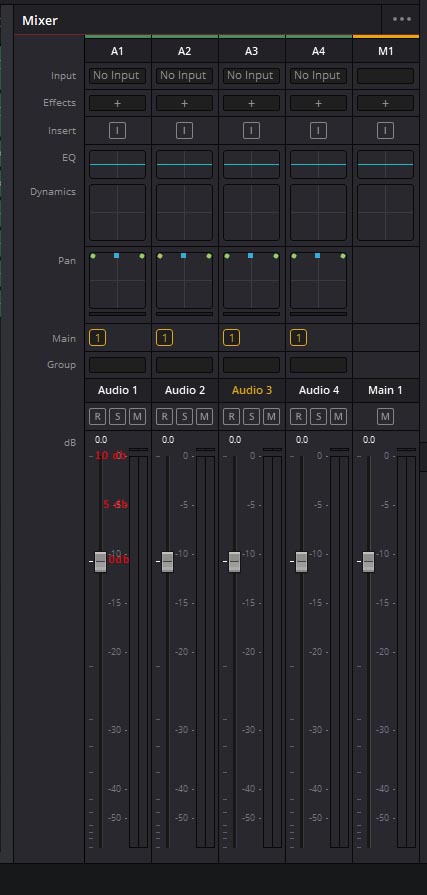Open the Dynamics panel for track A4

(x=318, y=212)
